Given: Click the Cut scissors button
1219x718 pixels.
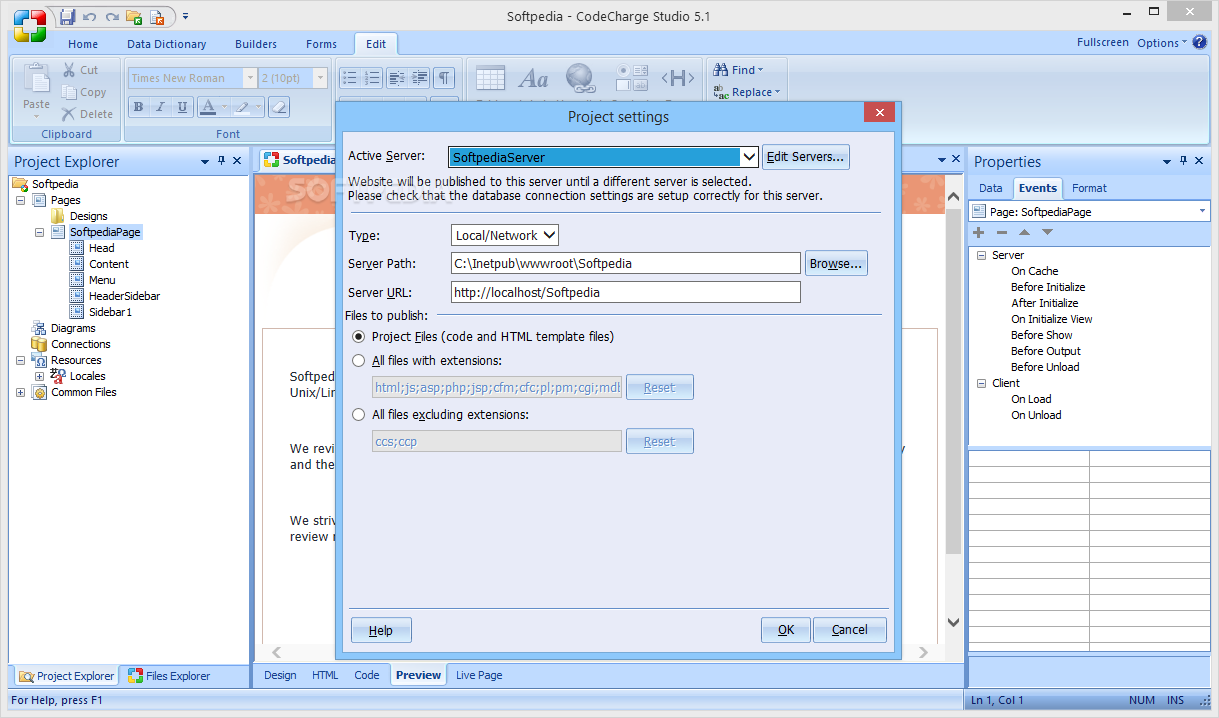Looking at the screenshot, I should pos(80,70).
